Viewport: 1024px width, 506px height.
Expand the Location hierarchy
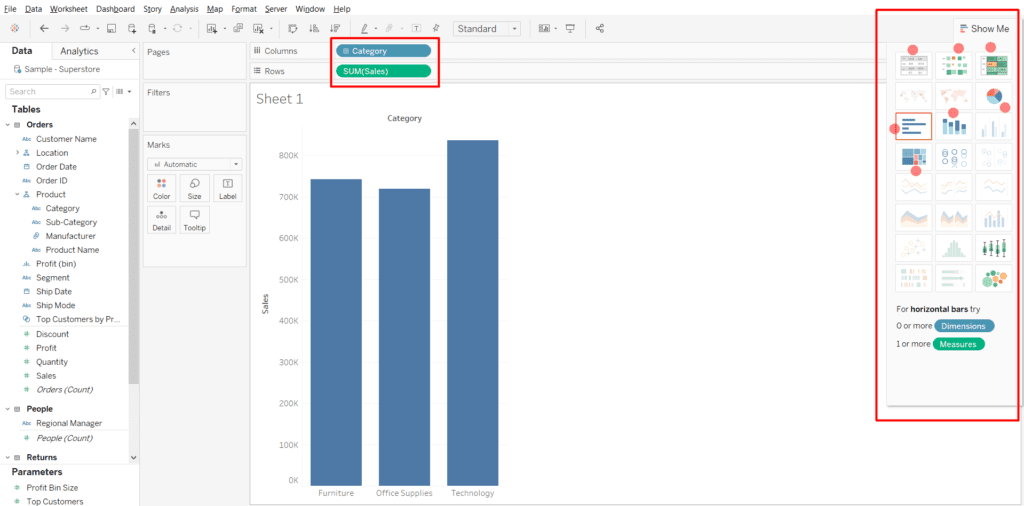click(18, 153)
